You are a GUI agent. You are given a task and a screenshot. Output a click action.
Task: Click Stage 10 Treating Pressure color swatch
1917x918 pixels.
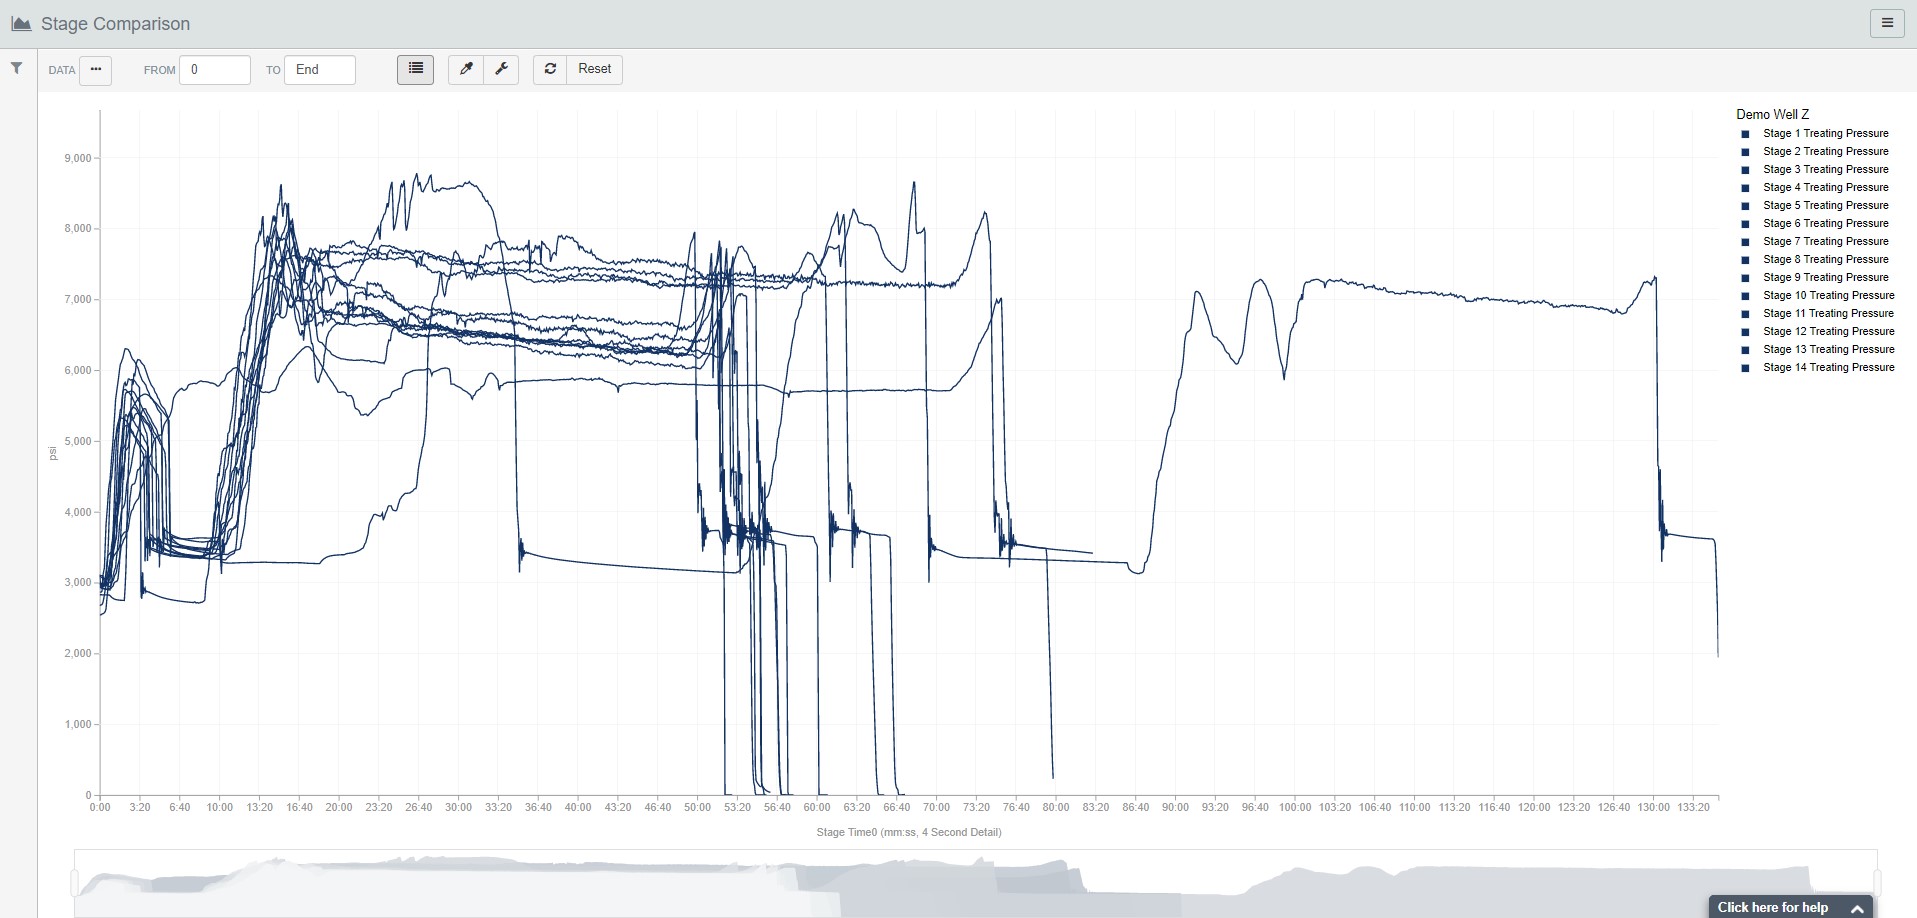1746,296
